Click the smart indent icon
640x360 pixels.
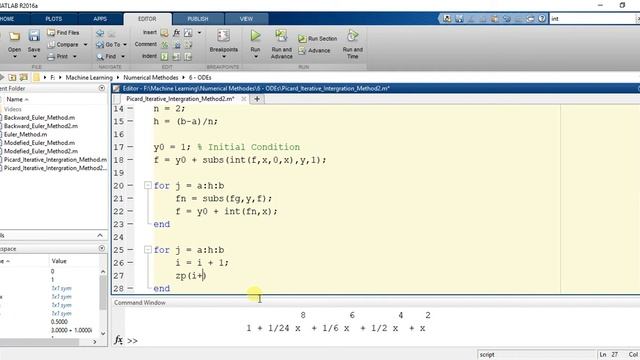pos(164,56)
